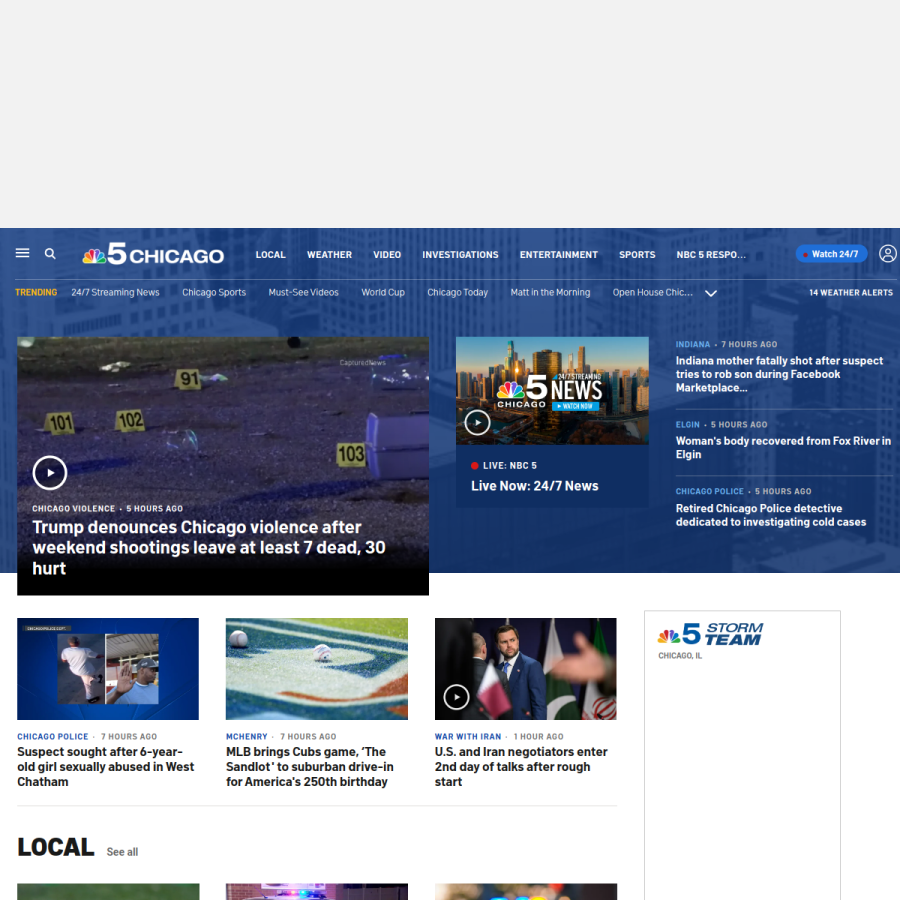Read Retired Chicago Police detective story

pyautogui.click(x=771, y=515)
